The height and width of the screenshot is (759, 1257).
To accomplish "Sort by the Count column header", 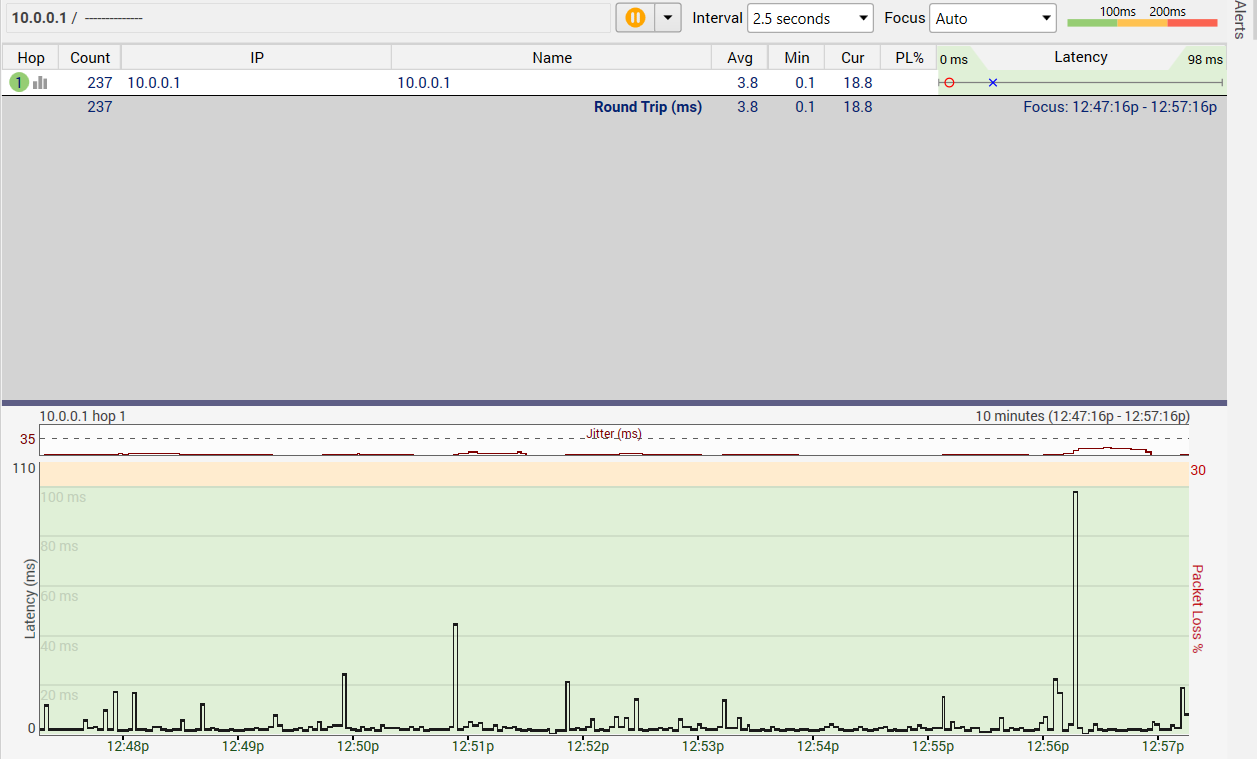I will click(90, 58).
